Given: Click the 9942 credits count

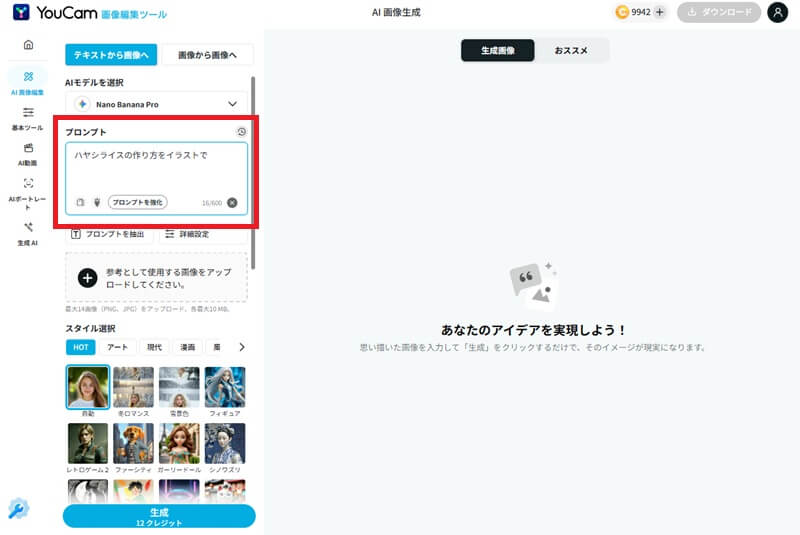Looking at the screenshot, I should (x=641, y=12).
